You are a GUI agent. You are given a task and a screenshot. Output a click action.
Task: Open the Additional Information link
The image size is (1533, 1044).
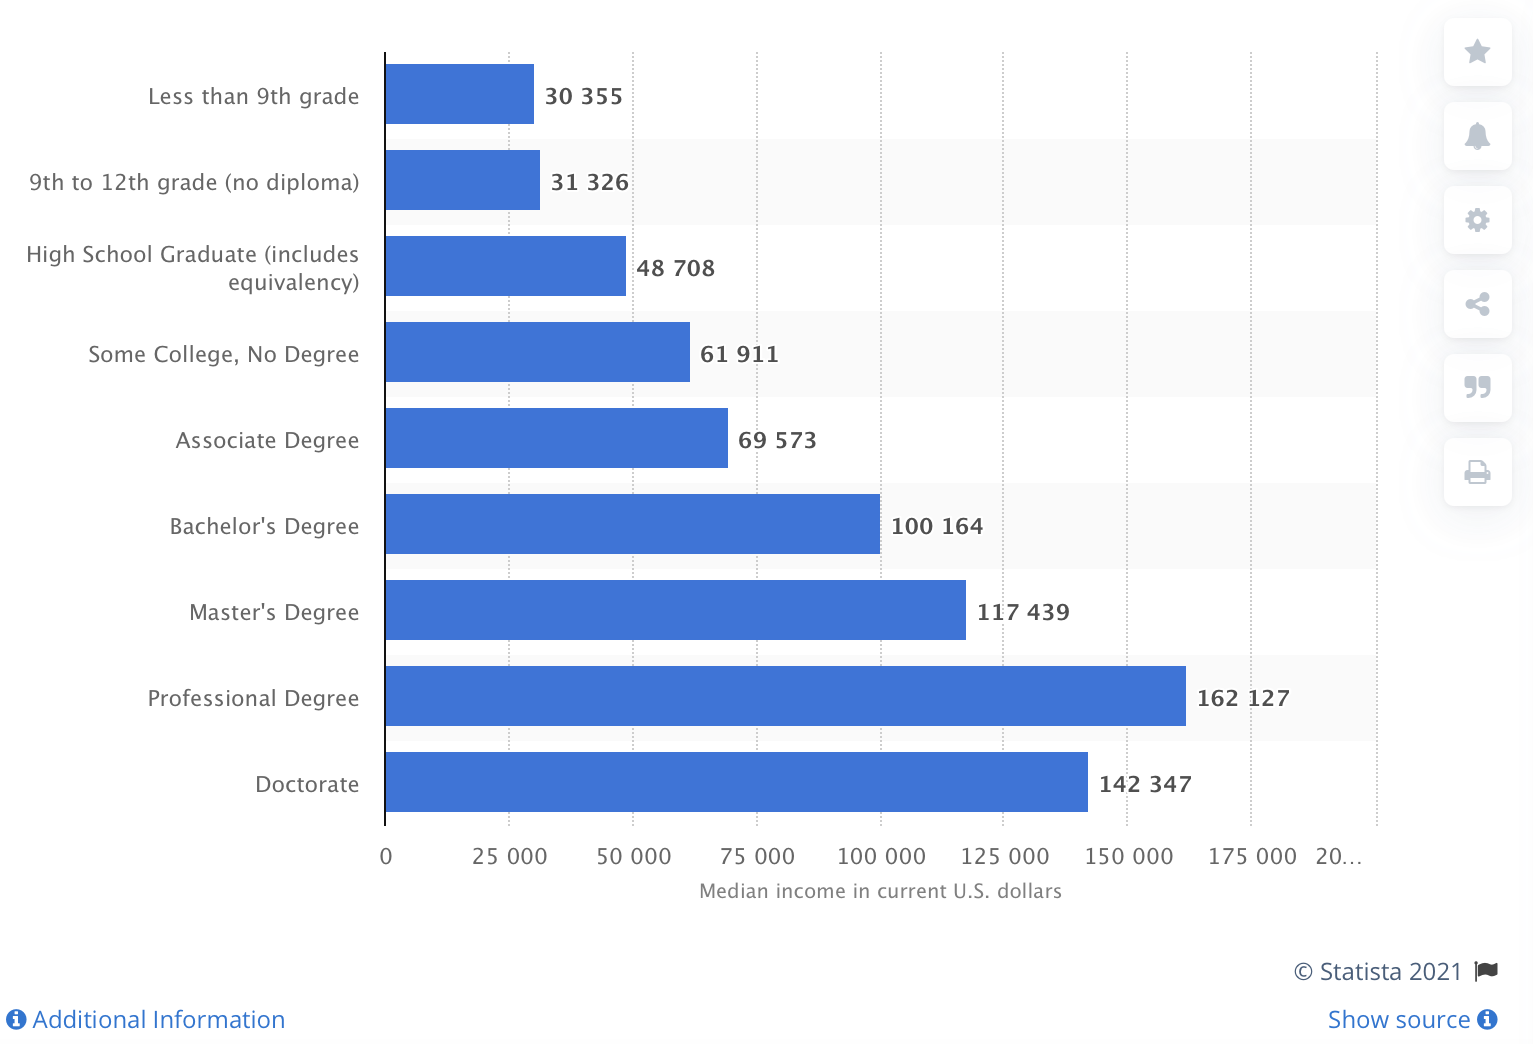coord(158,1019)
